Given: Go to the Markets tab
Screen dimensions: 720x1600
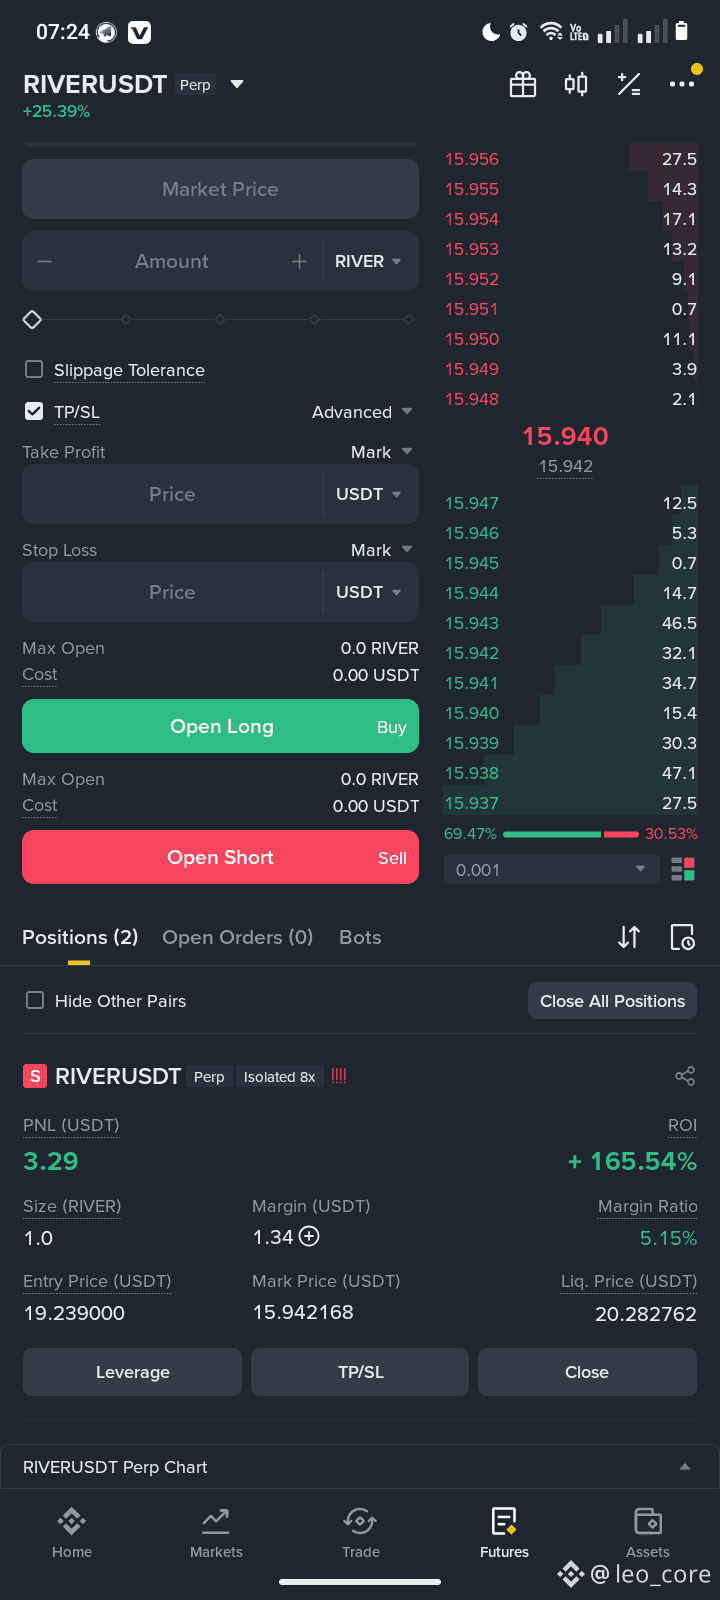Looking at the screenshot, I should (216, 1533).
